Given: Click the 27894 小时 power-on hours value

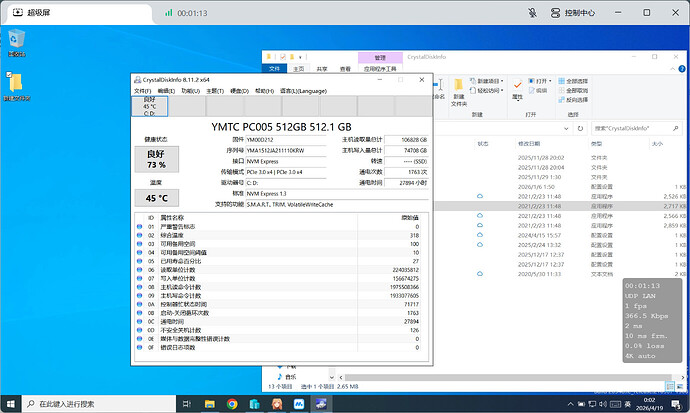Looking at the screenshot, I should [406, 183].
